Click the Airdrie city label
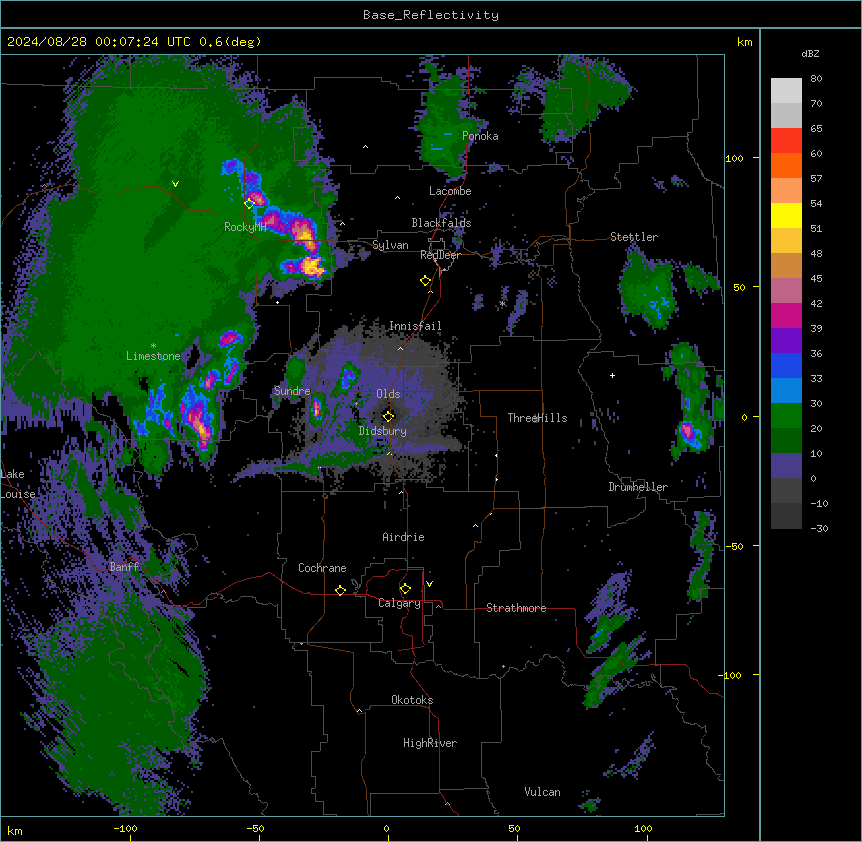The image size is (862, 842). coord(404,537)
